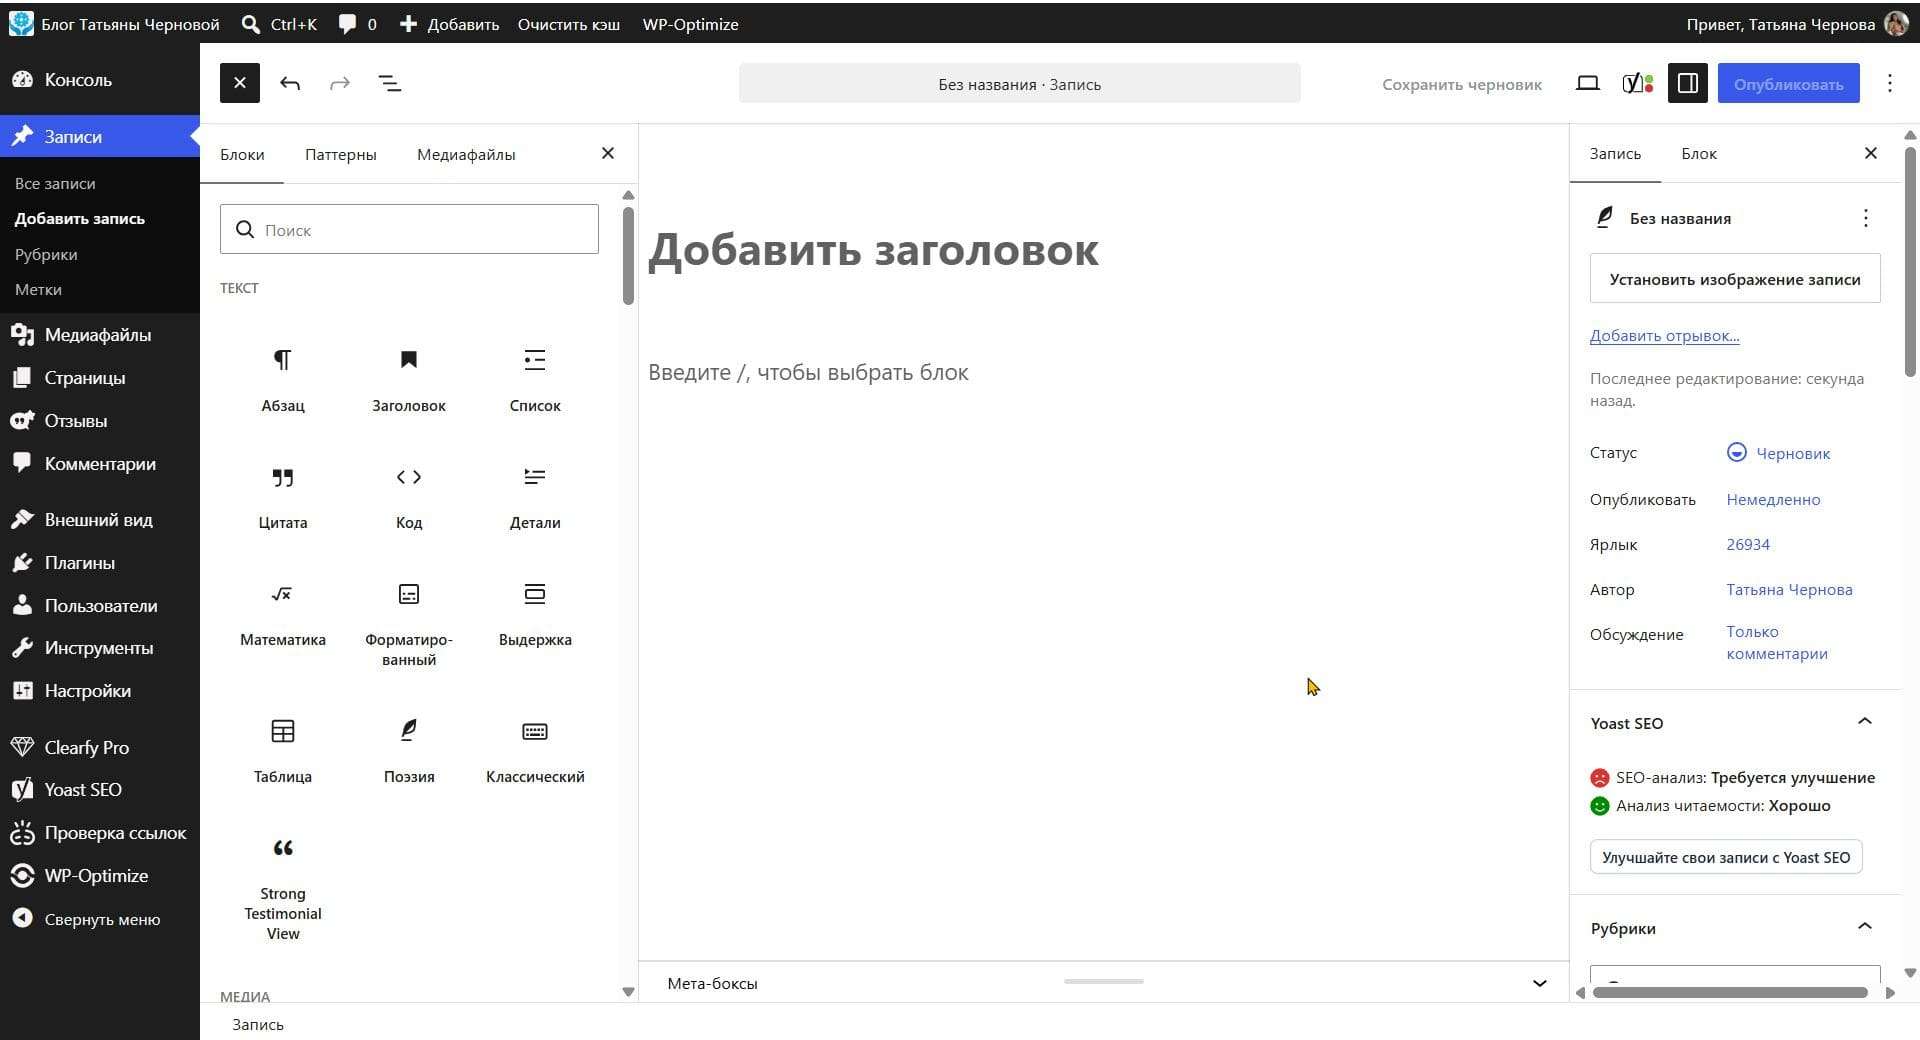Open the Yoast SEO toolbar icon
This screenshot has height=1040, width=1920.
pos(1638,83)
